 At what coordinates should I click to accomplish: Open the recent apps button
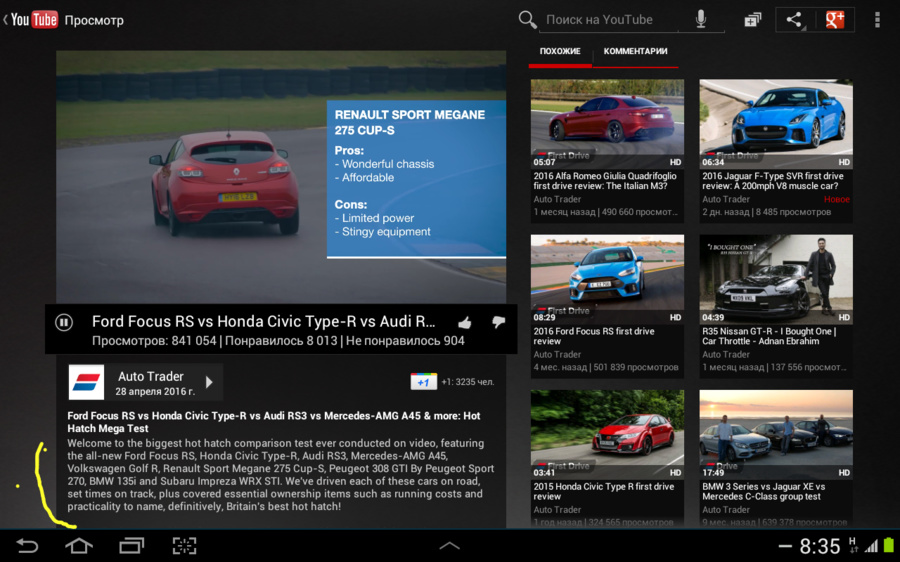pos(131,545)
